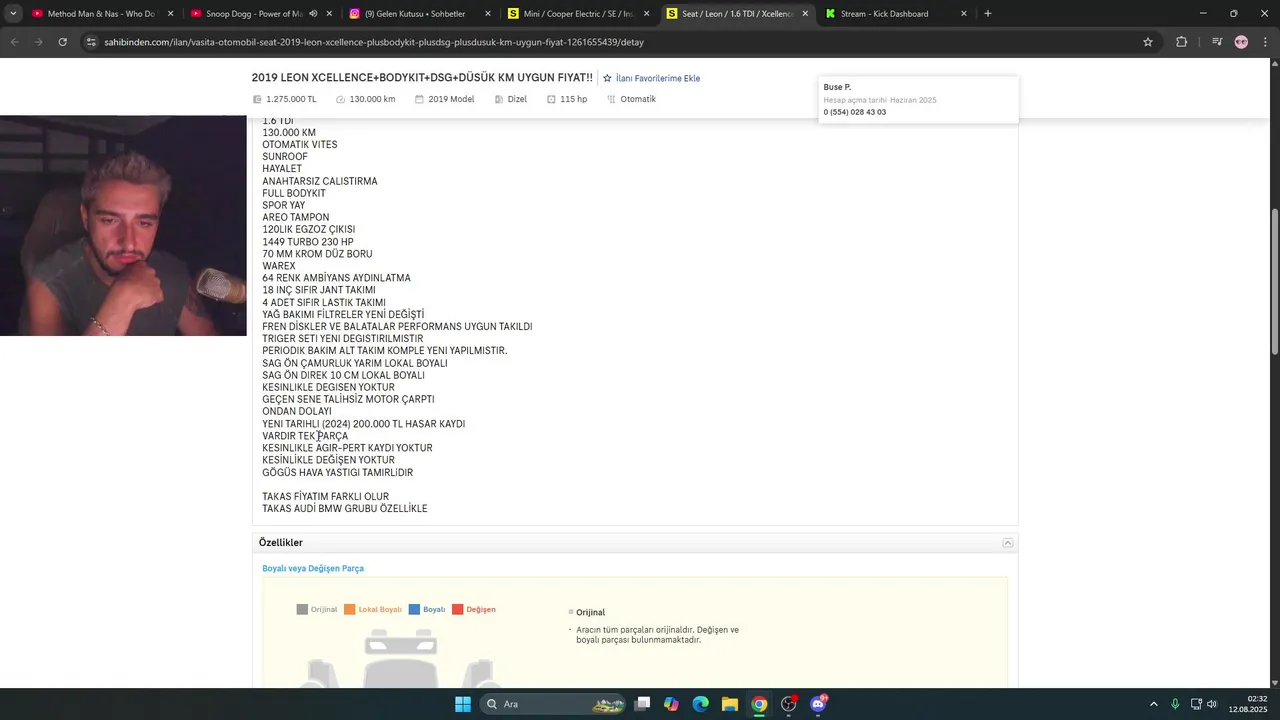Open the Boyalı veya Değişen Parça link
Image resolution: width=1280 pixels, height=720 pixels.
(313, 568)
